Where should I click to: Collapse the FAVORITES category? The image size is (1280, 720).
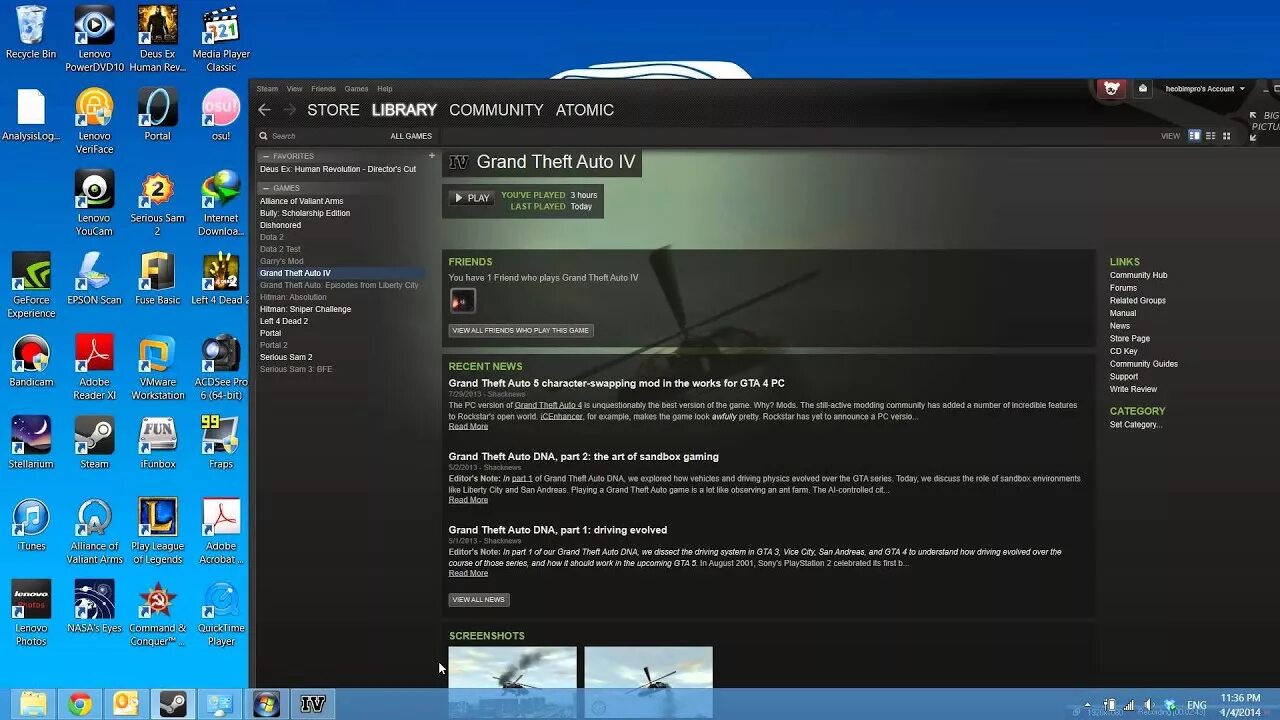tap(265, 157)
